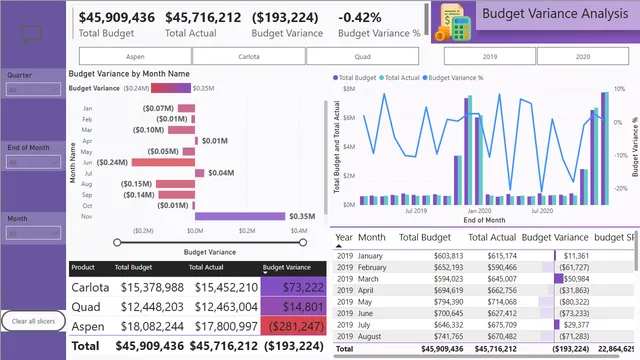This screenshot has height=360, width=640.
Task: Click the monthly table horizontal scrollbar
Action: point(476,356)
